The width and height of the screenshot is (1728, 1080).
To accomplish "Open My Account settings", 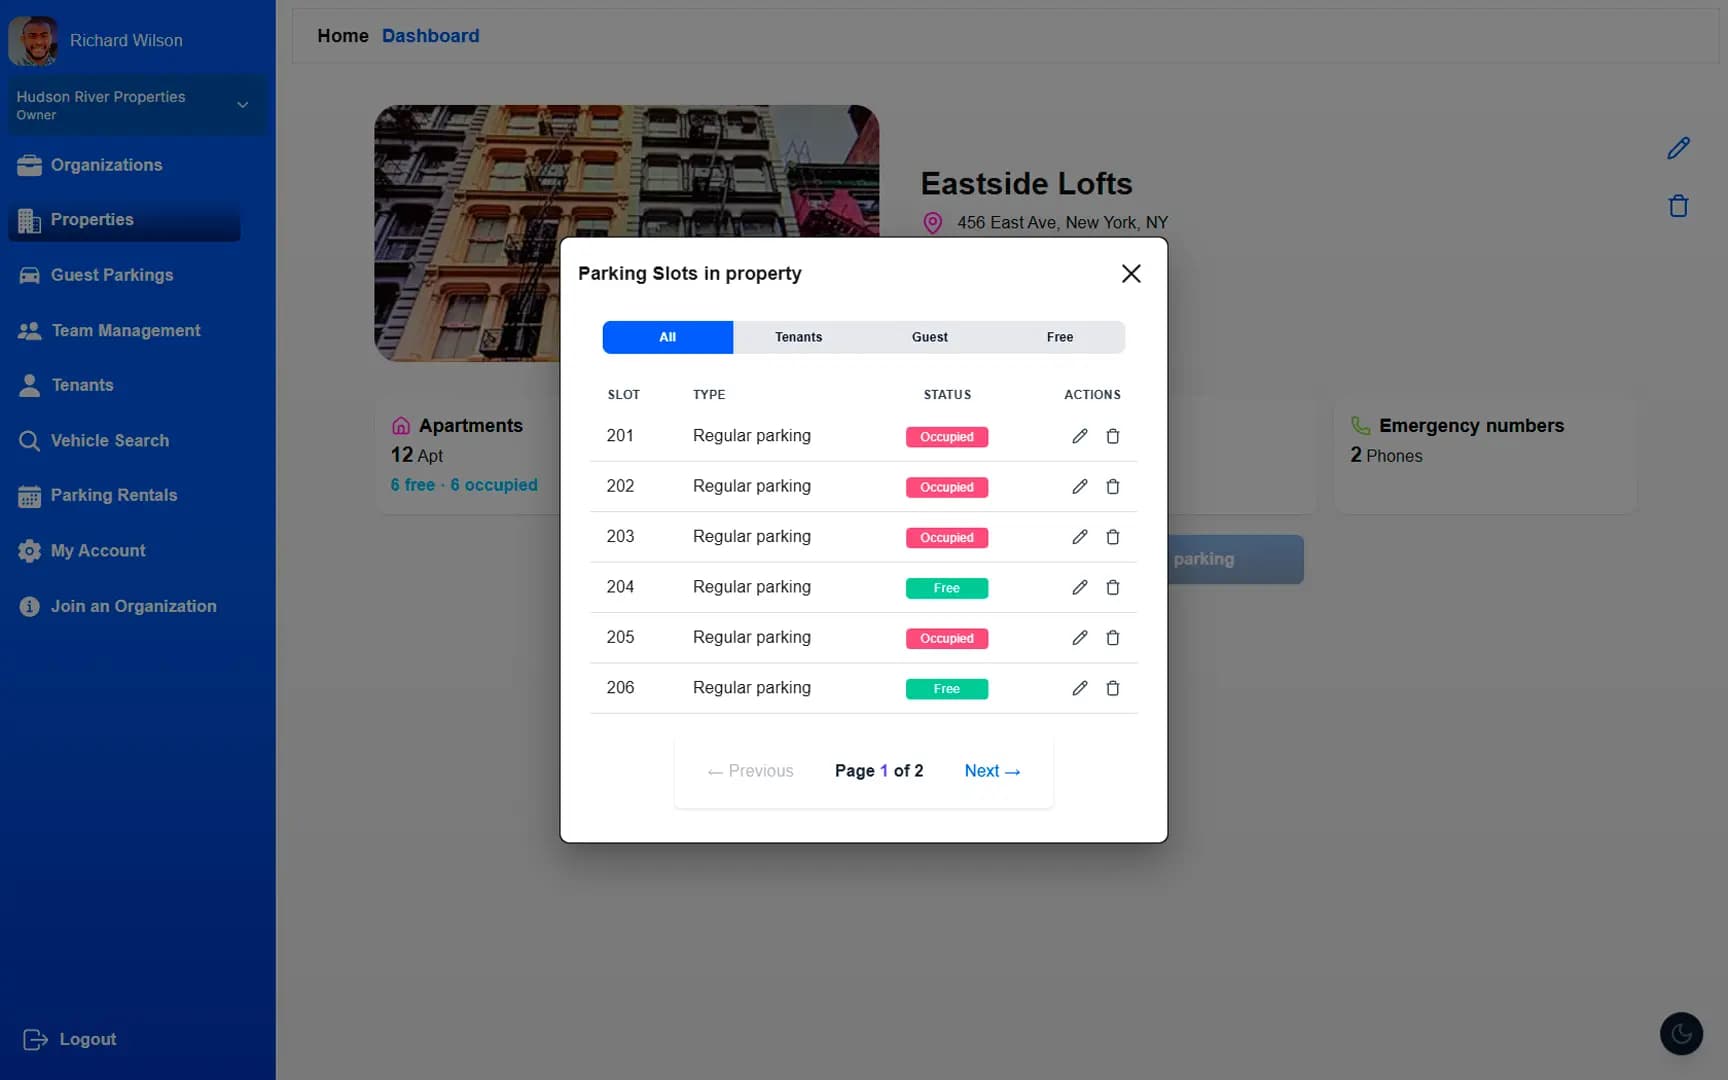I will [97, 550].
